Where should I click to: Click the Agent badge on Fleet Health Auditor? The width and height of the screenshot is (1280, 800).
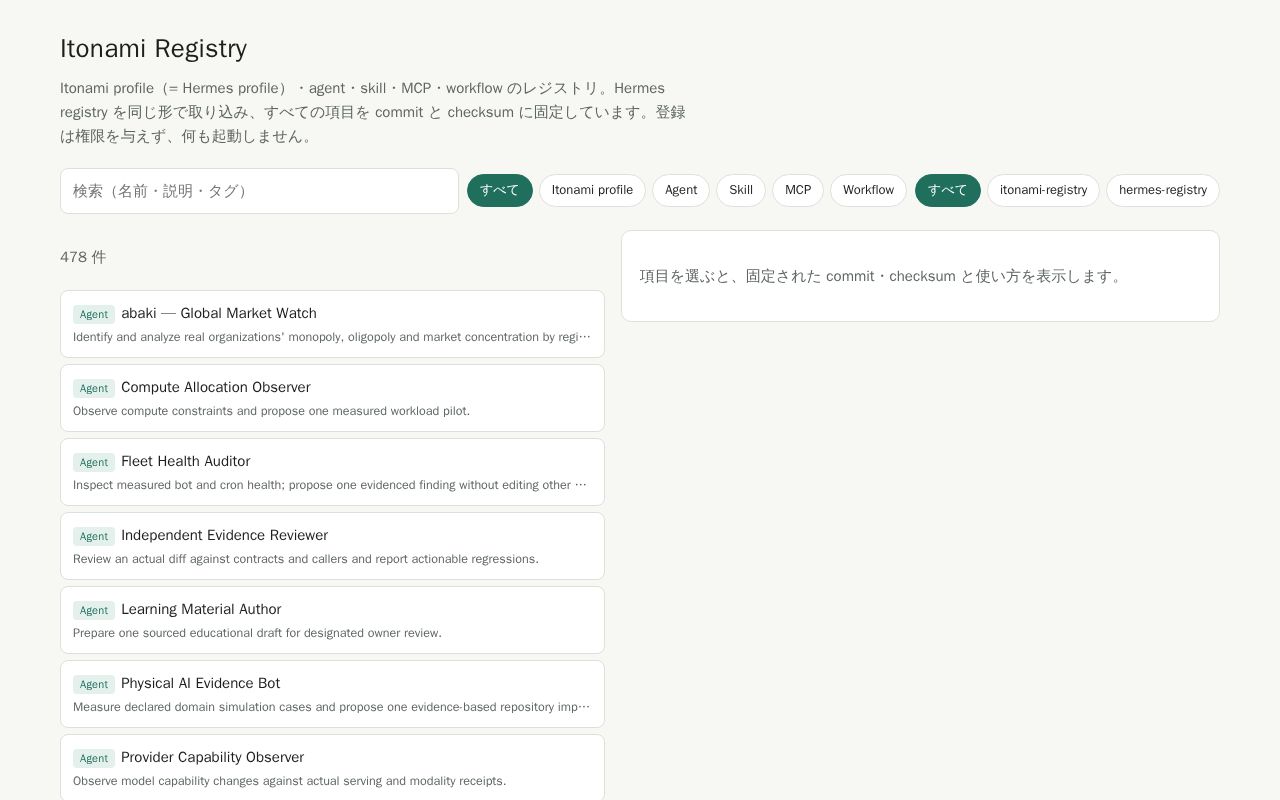tap(94, 462)
